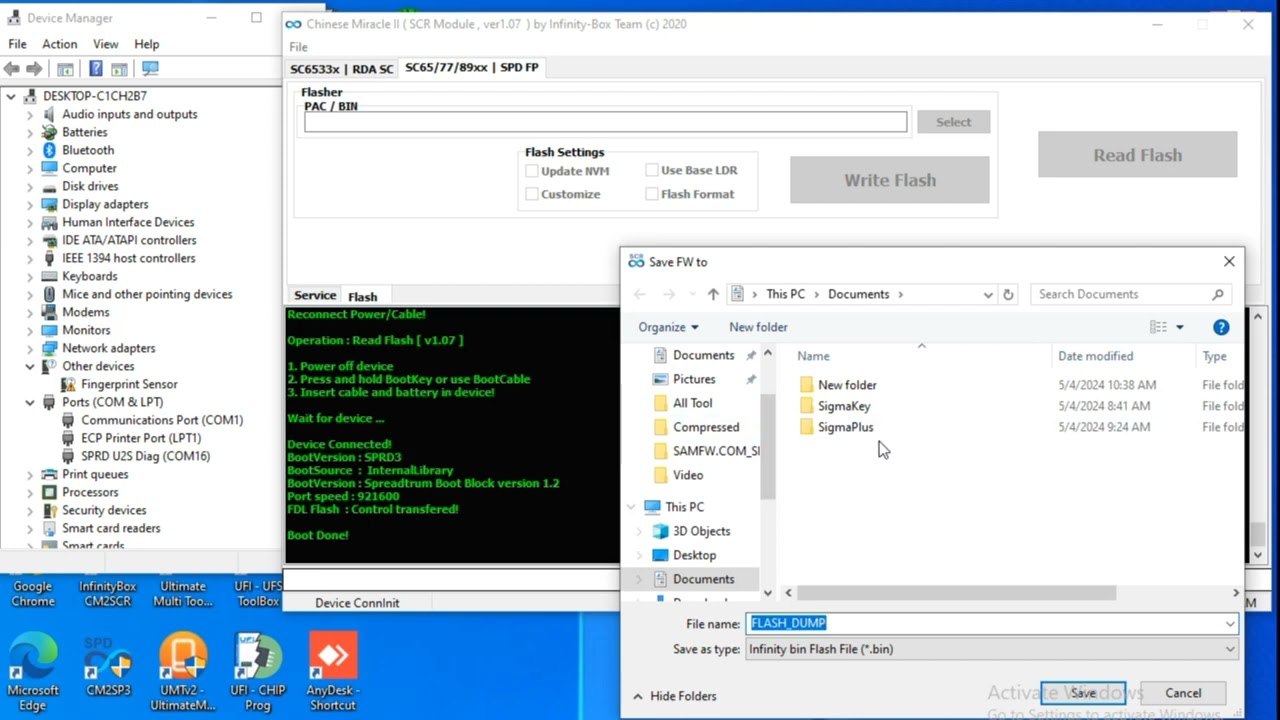Open the New folder item in file list
1280x720 pixels.
pyautogui.click(x=847, y=385)
